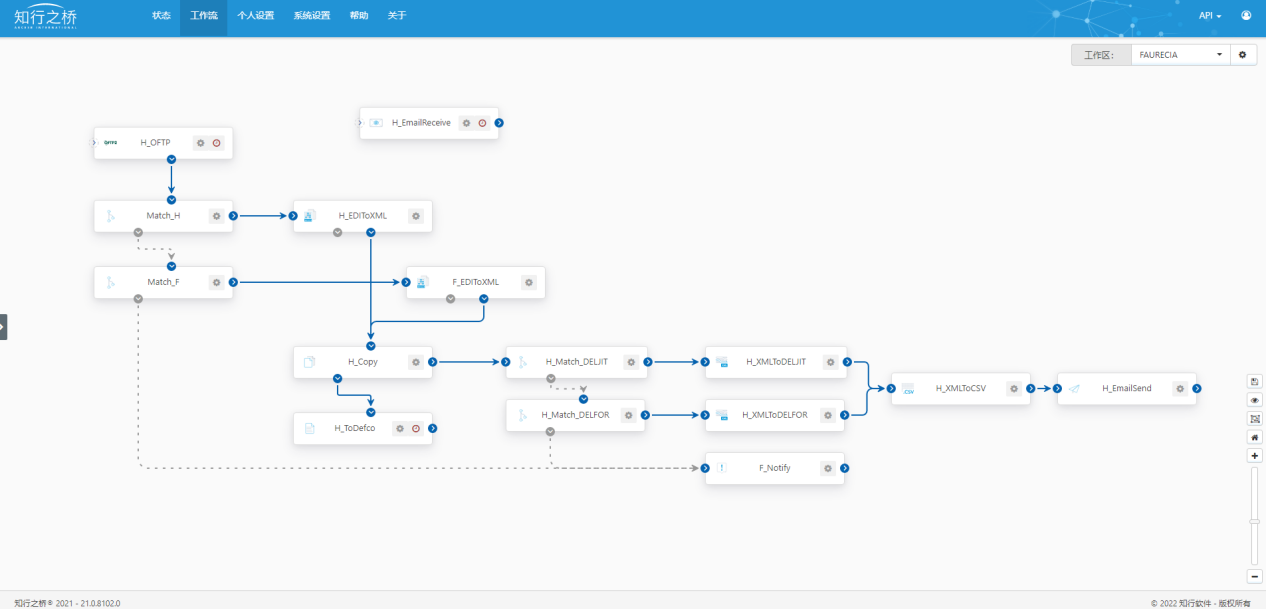
Task: Click the zoom in plus button
Action: 1255,456
